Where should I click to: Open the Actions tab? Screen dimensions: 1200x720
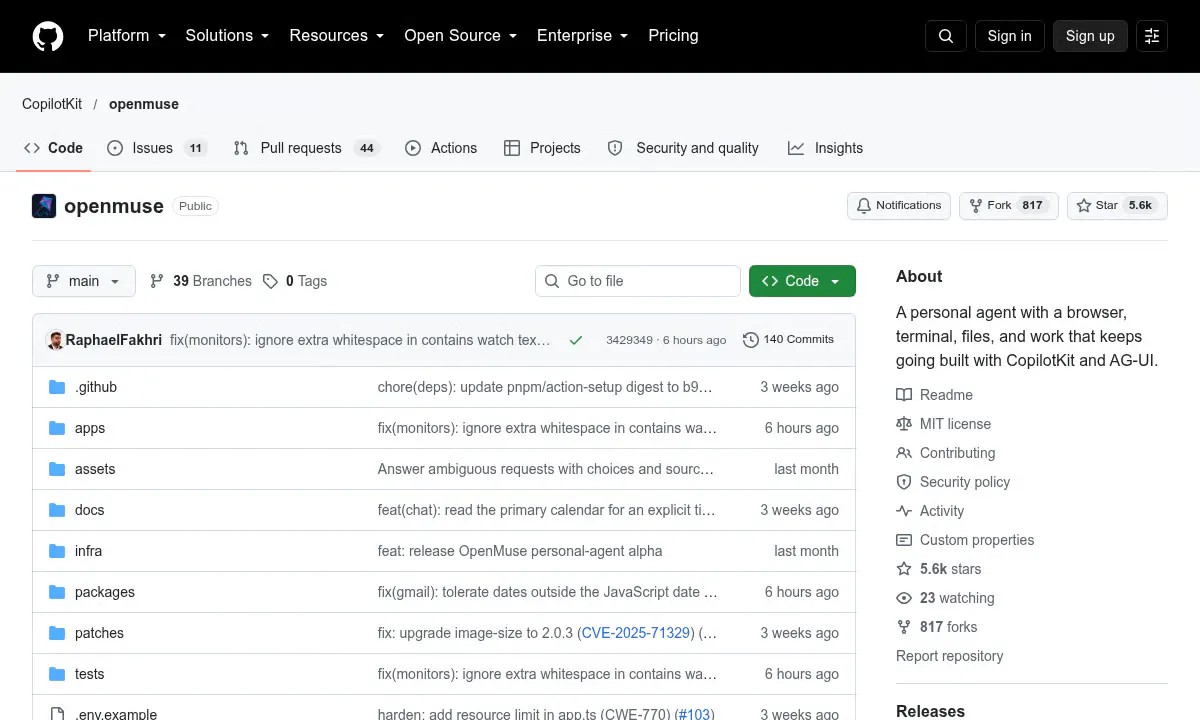[x=441, y=148]
